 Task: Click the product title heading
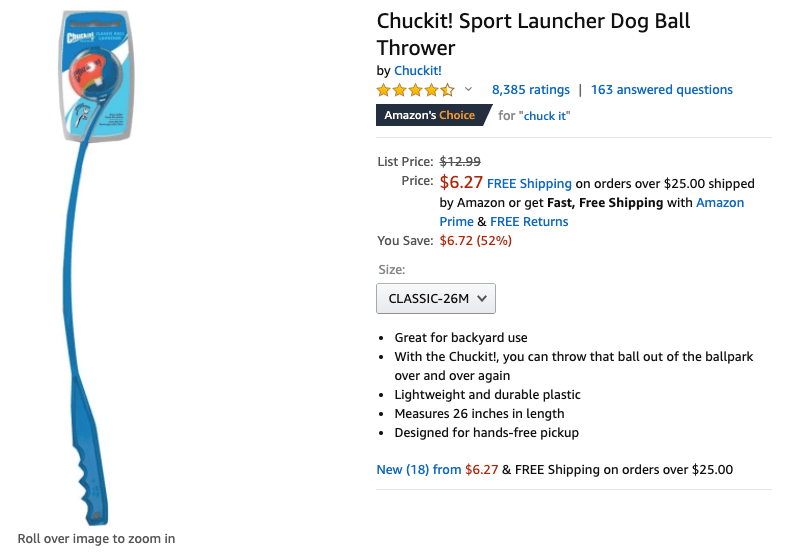(533, 34)
